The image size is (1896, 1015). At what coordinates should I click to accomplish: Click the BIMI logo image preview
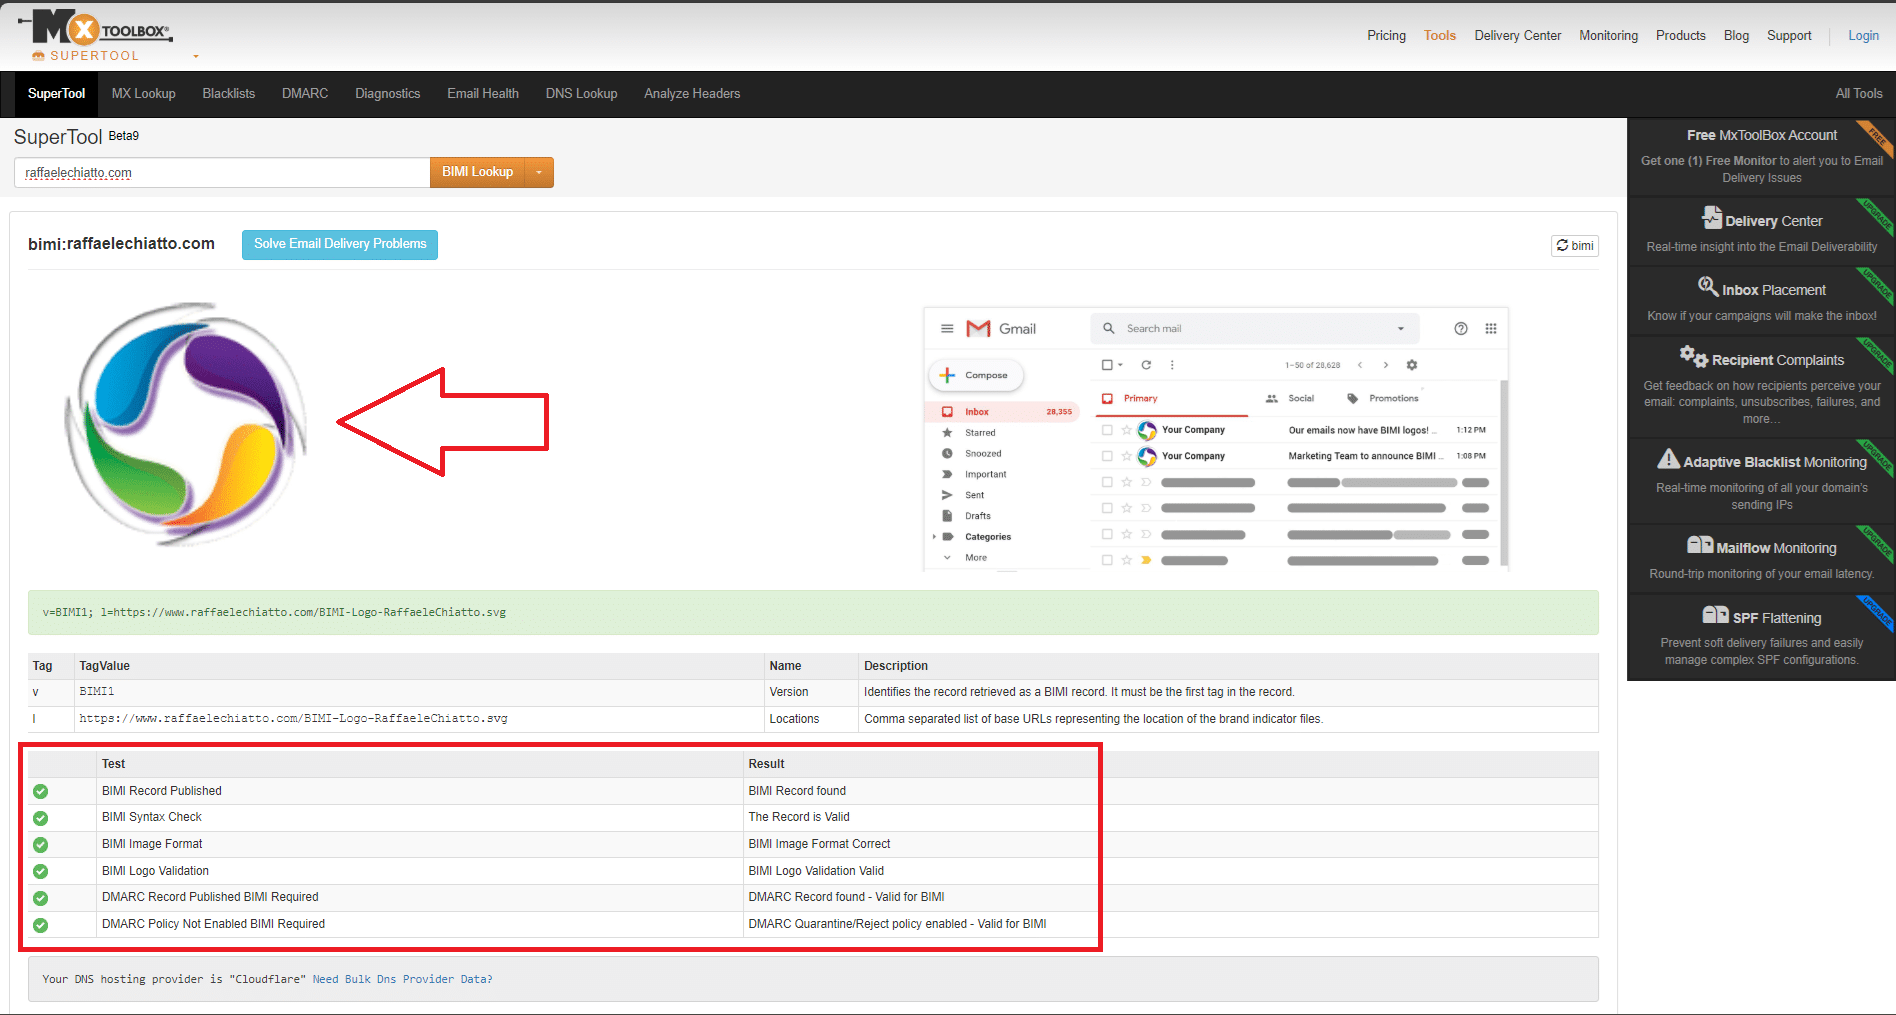186,423
